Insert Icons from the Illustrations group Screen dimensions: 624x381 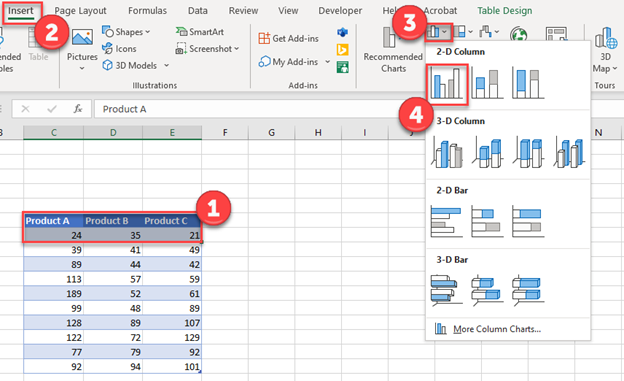coord(119,49)
